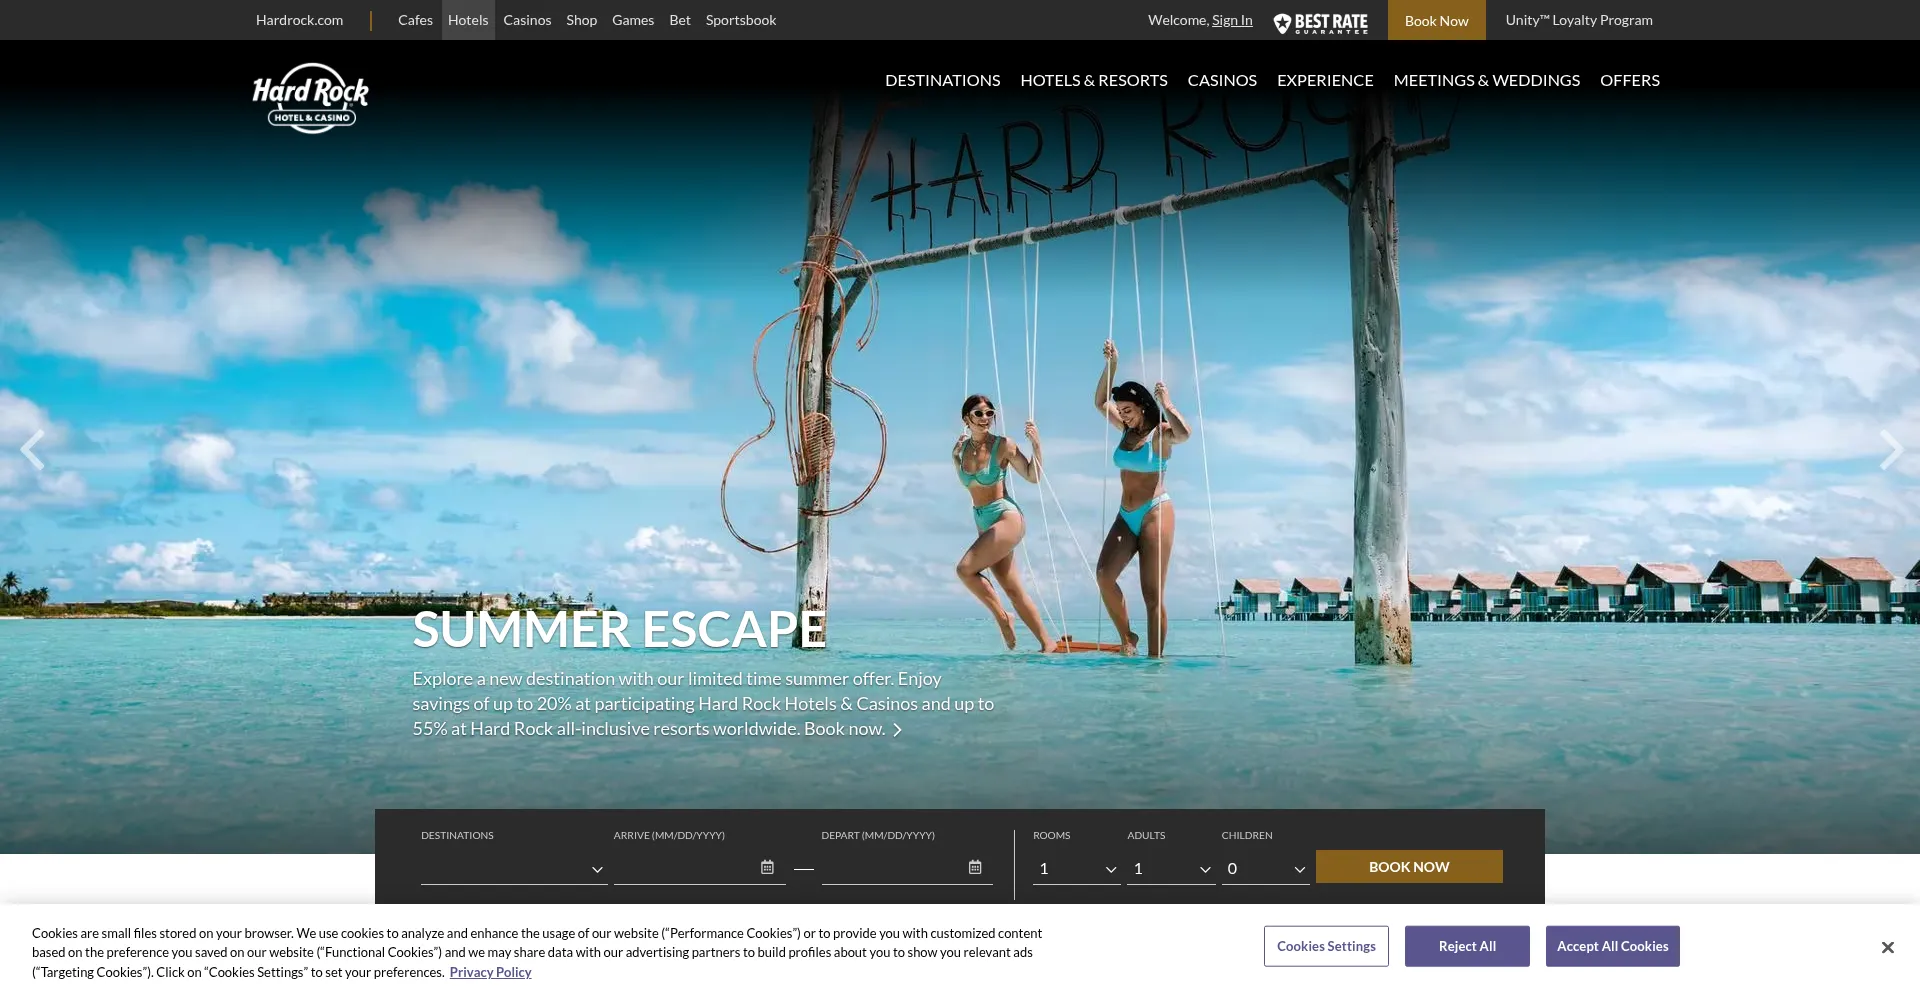
Task: Open the Children count dropdown
Action: tap(1264, 868)
